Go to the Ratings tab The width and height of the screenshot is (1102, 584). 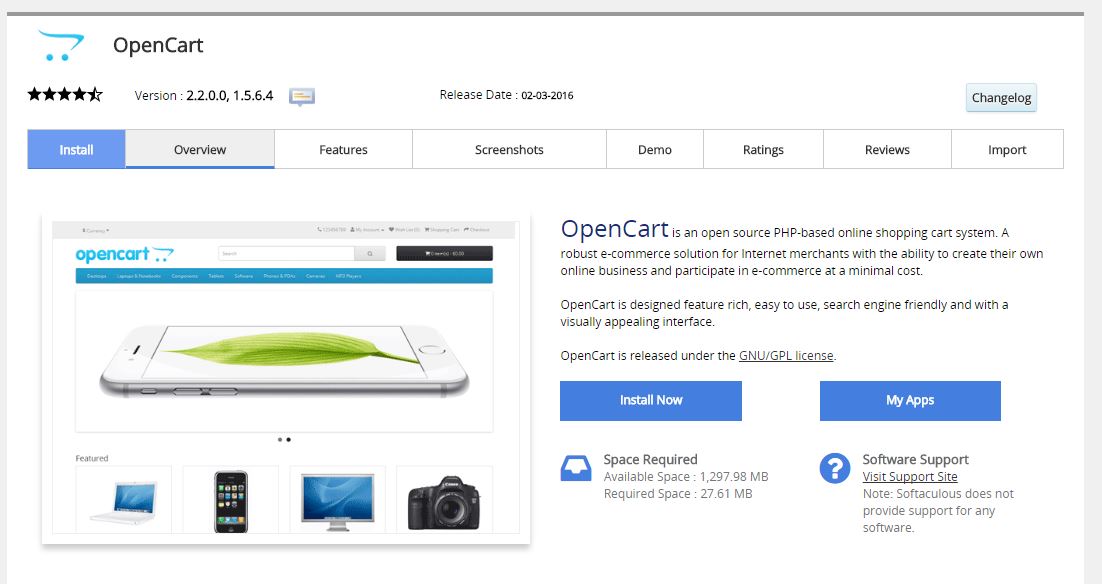click(763, 149)
